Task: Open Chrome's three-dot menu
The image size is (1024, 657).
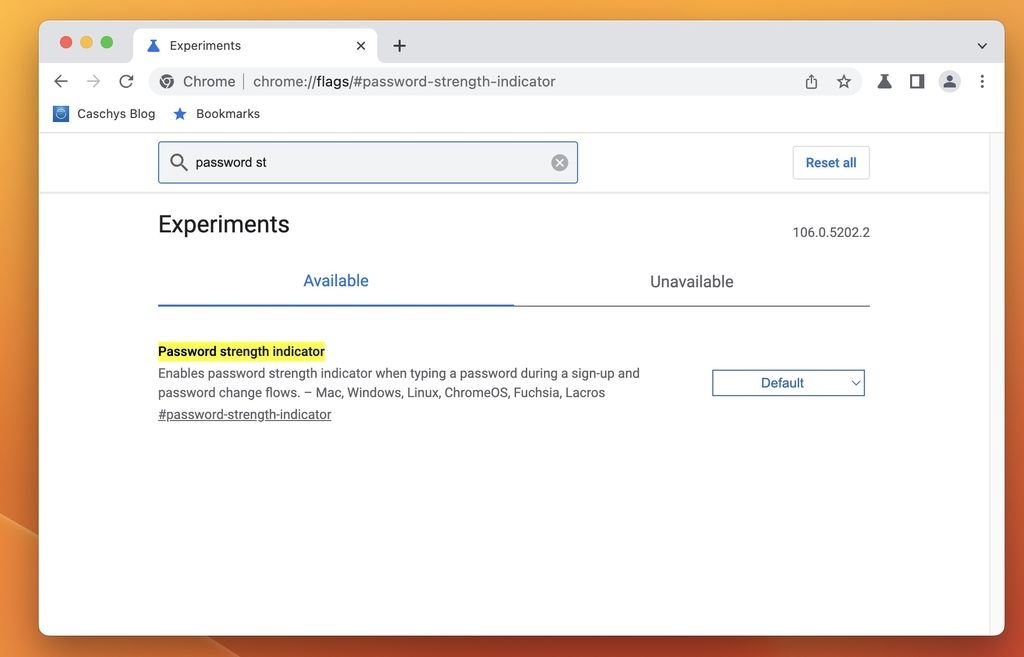Action: click(x=982, y=82)
